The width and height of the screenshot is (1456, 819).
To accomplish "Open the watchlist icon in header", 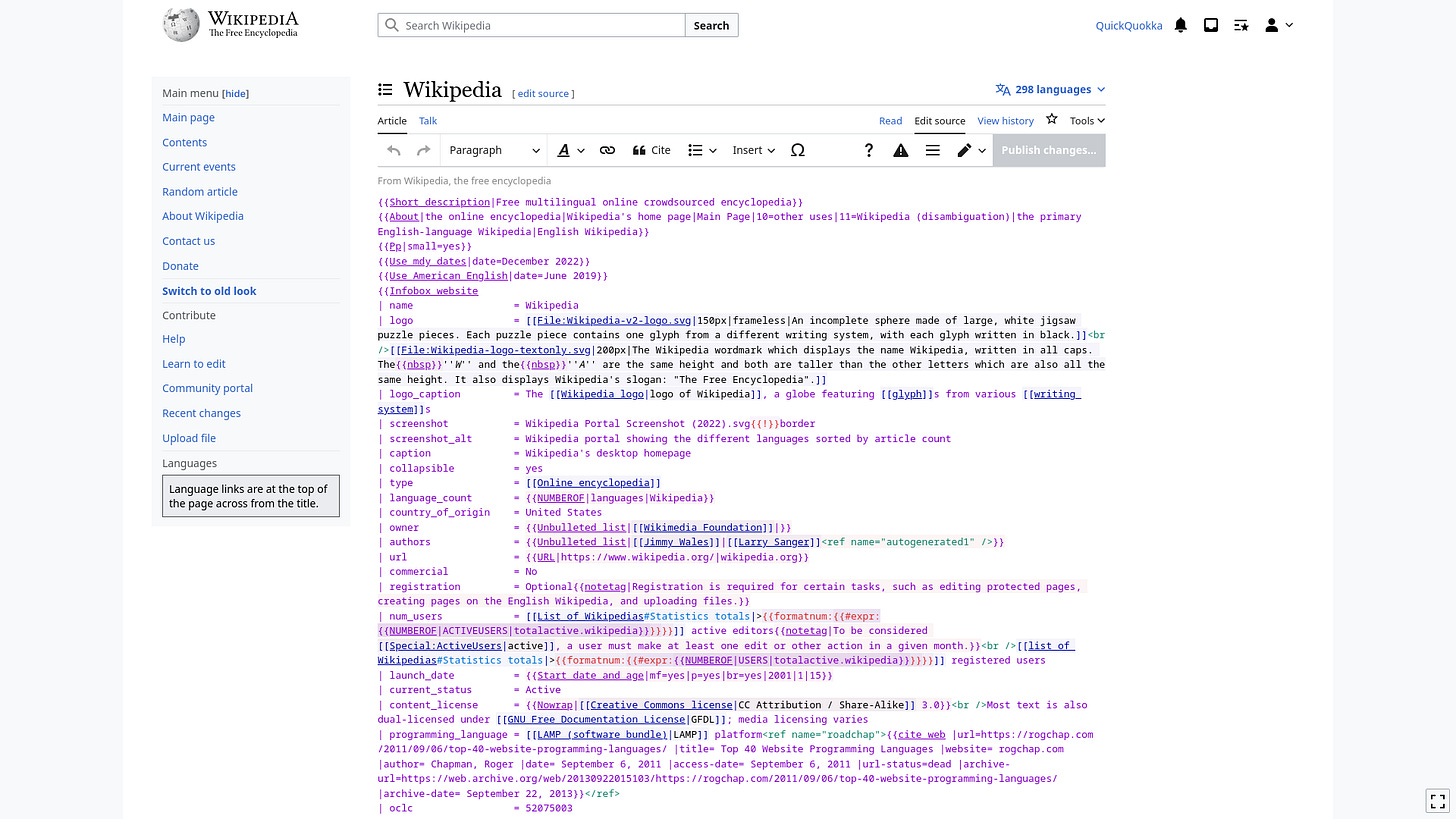I will (x=1241, y=25).
